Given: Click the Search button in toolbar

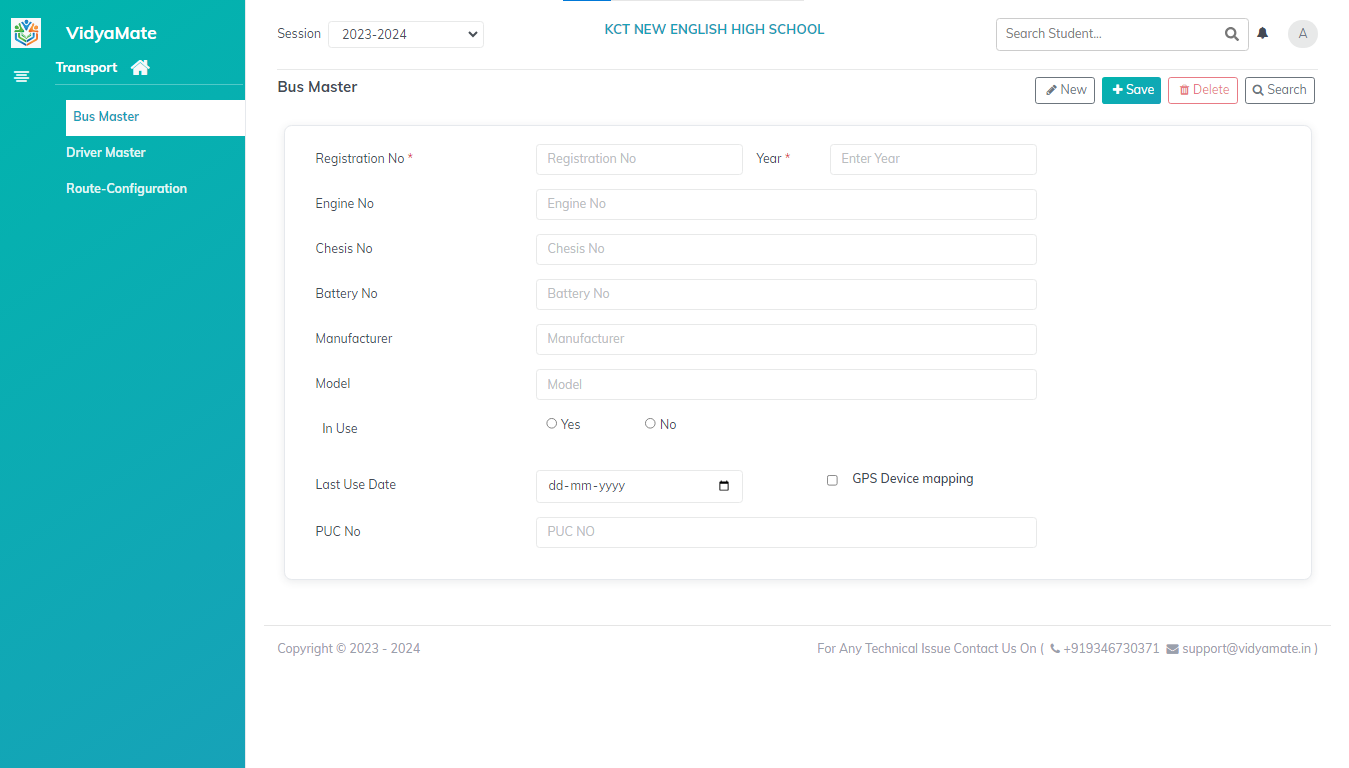Looking at the screenshot, I should coord(1279,90).
